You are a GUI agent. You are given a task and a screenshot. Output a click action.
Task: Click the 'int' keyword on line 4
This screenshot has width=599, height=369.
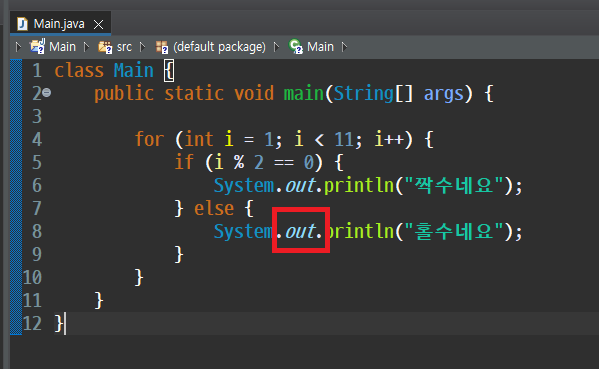[199, 139]
